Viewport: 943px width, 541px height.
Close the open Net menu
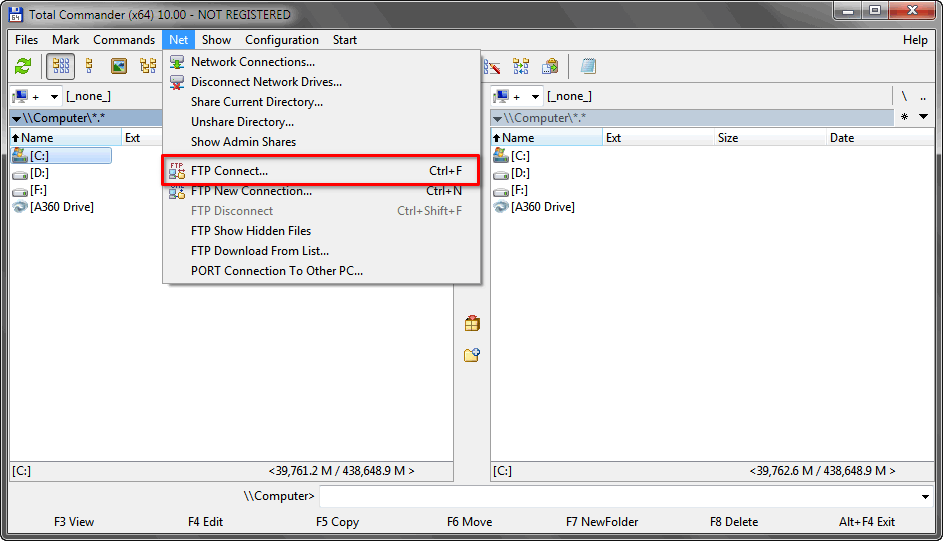pyautogui.click(x=179, y=40)
